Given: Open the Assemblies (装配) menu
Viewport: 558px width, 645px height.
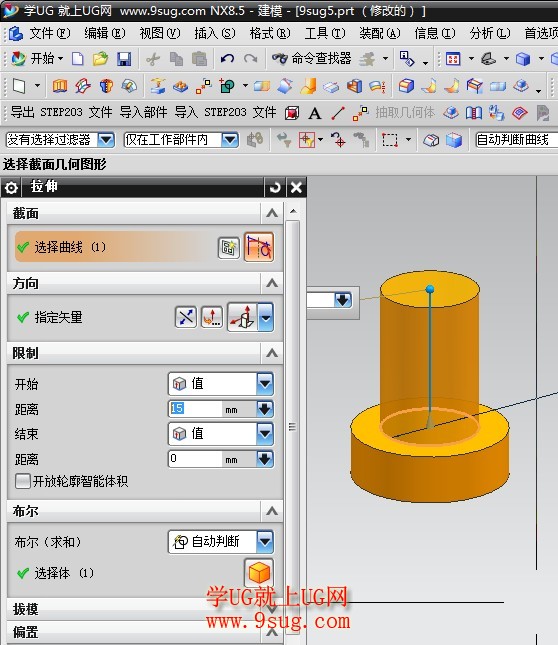Looking at the screenshot, I should 380,33.
